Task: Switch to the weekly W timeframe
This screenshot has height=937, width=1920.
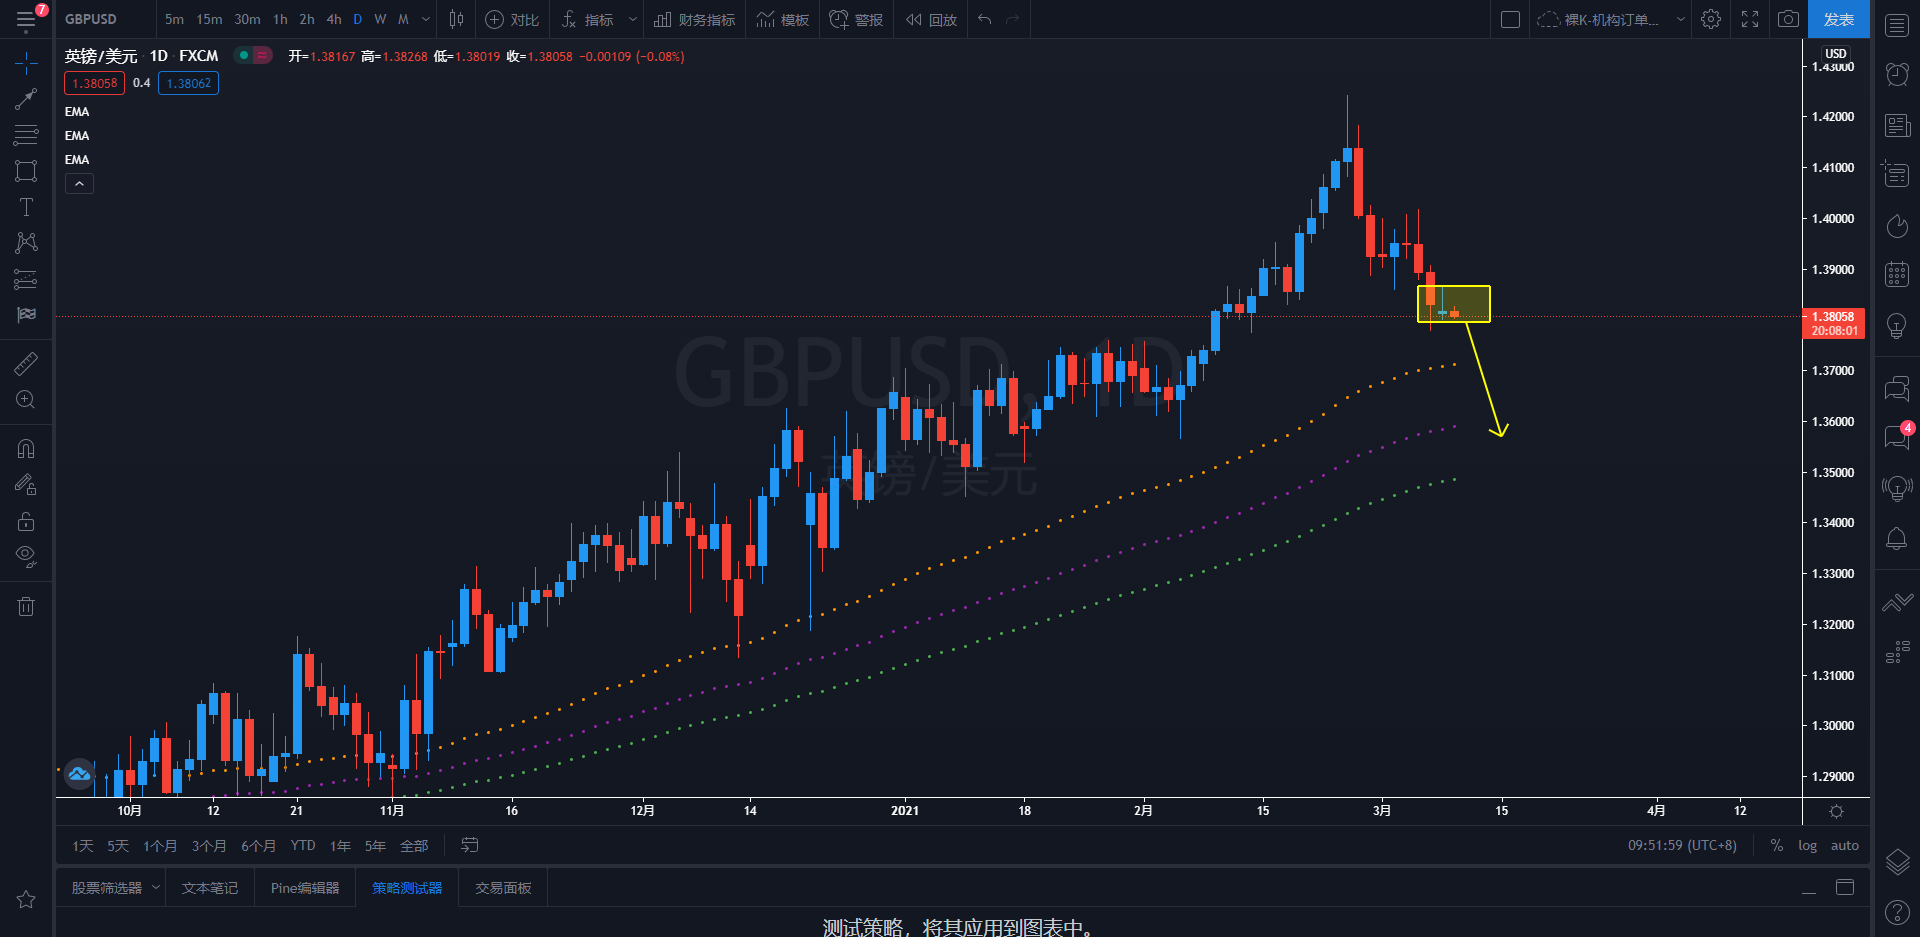Action: pos(380,19)
